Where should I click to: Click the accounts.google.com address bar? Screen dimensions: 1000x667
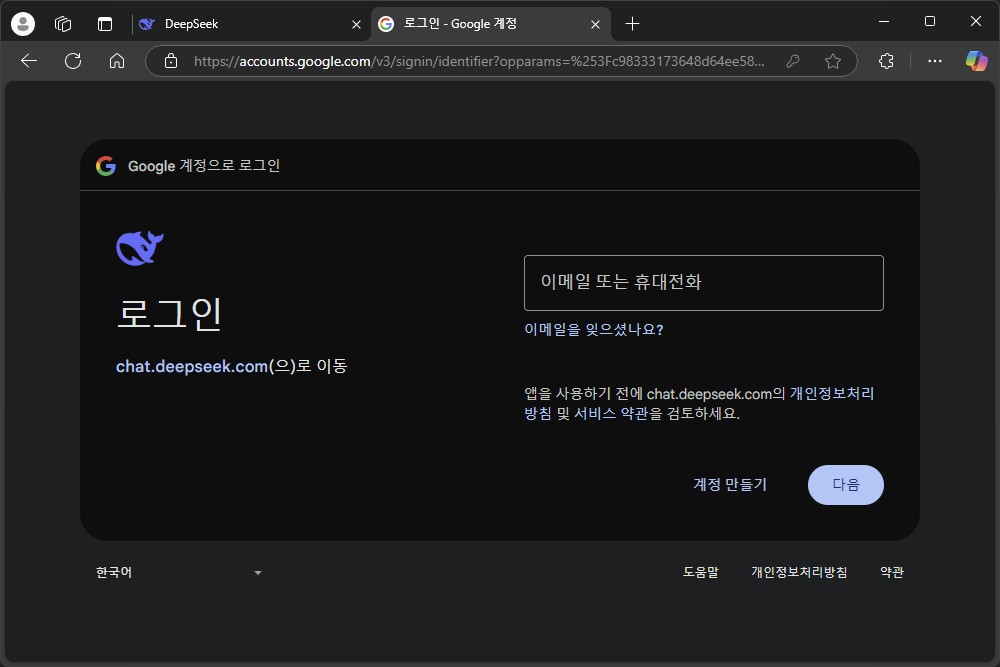point(479,61)
